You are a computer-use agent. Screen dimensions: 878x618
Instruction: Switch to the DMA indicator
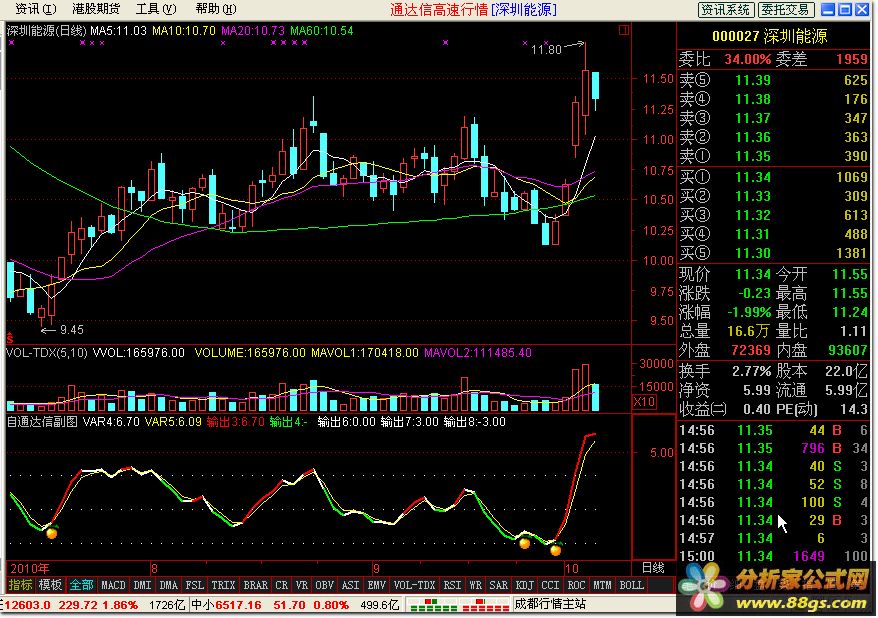(169, 585)
